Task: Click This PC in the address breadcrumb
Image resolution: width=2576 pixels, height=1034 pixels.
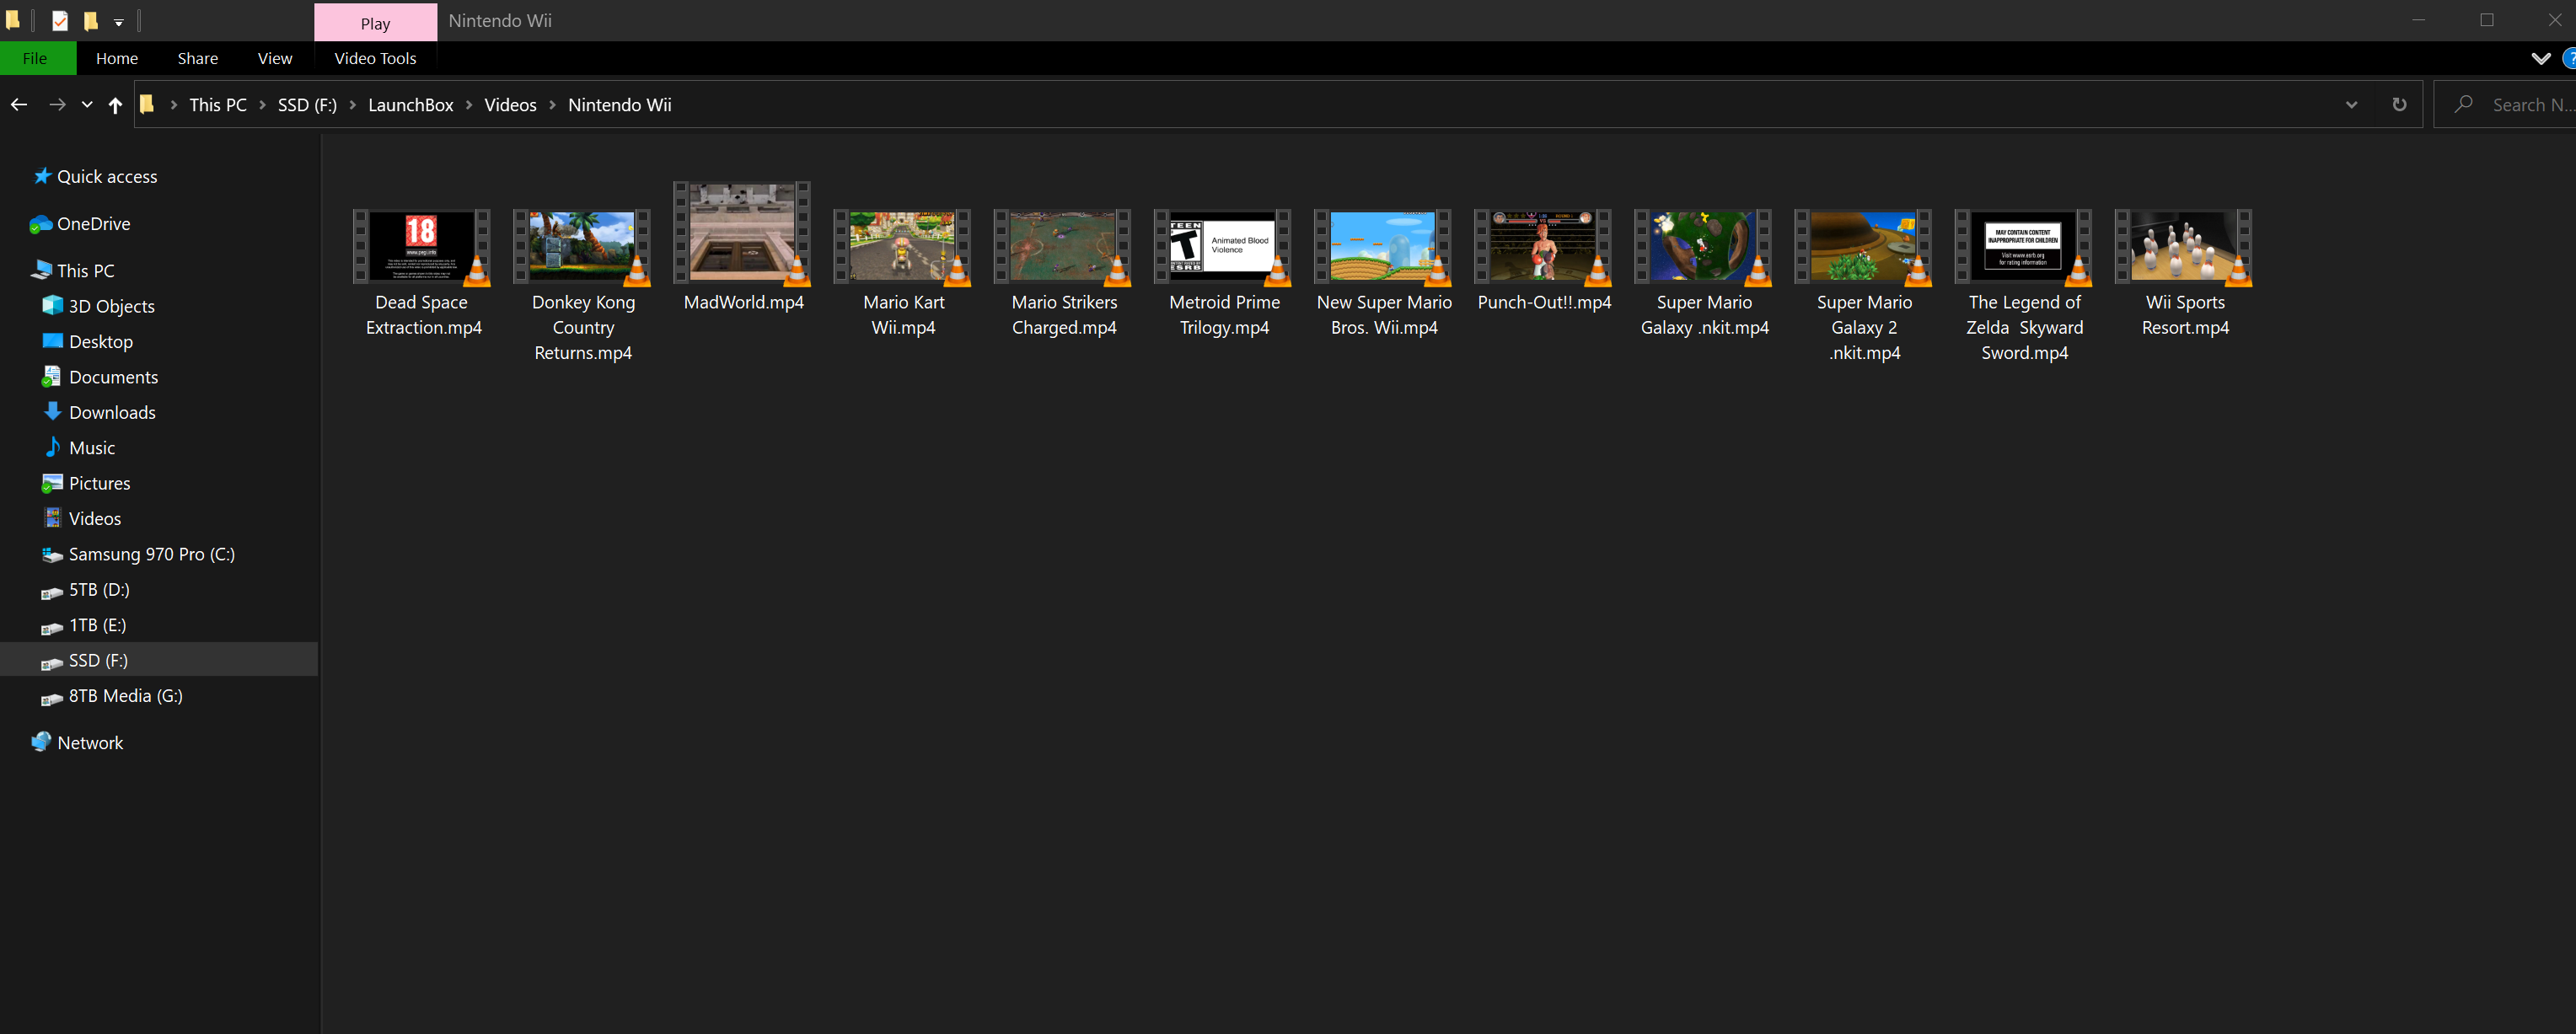Action: click(218, 105)
